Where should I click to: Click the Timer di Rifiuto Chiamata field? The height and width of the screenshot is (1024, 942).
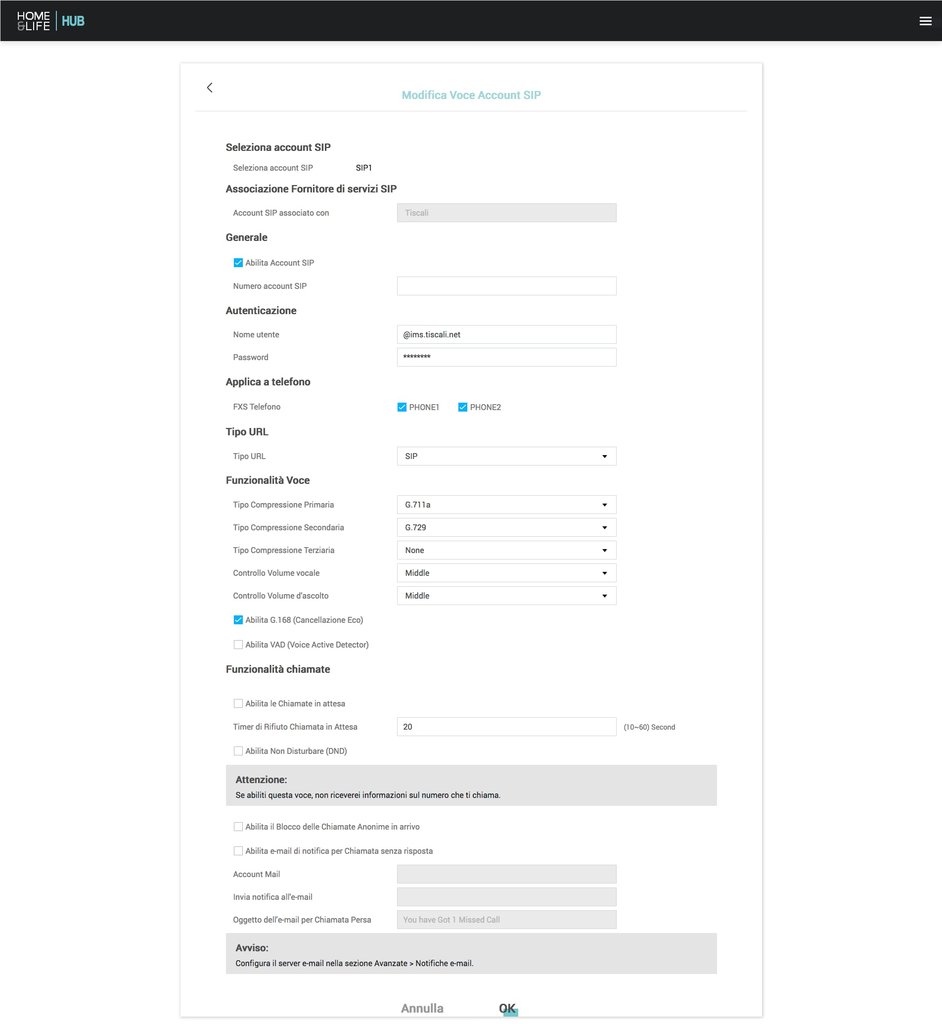(x=506, y=727)
